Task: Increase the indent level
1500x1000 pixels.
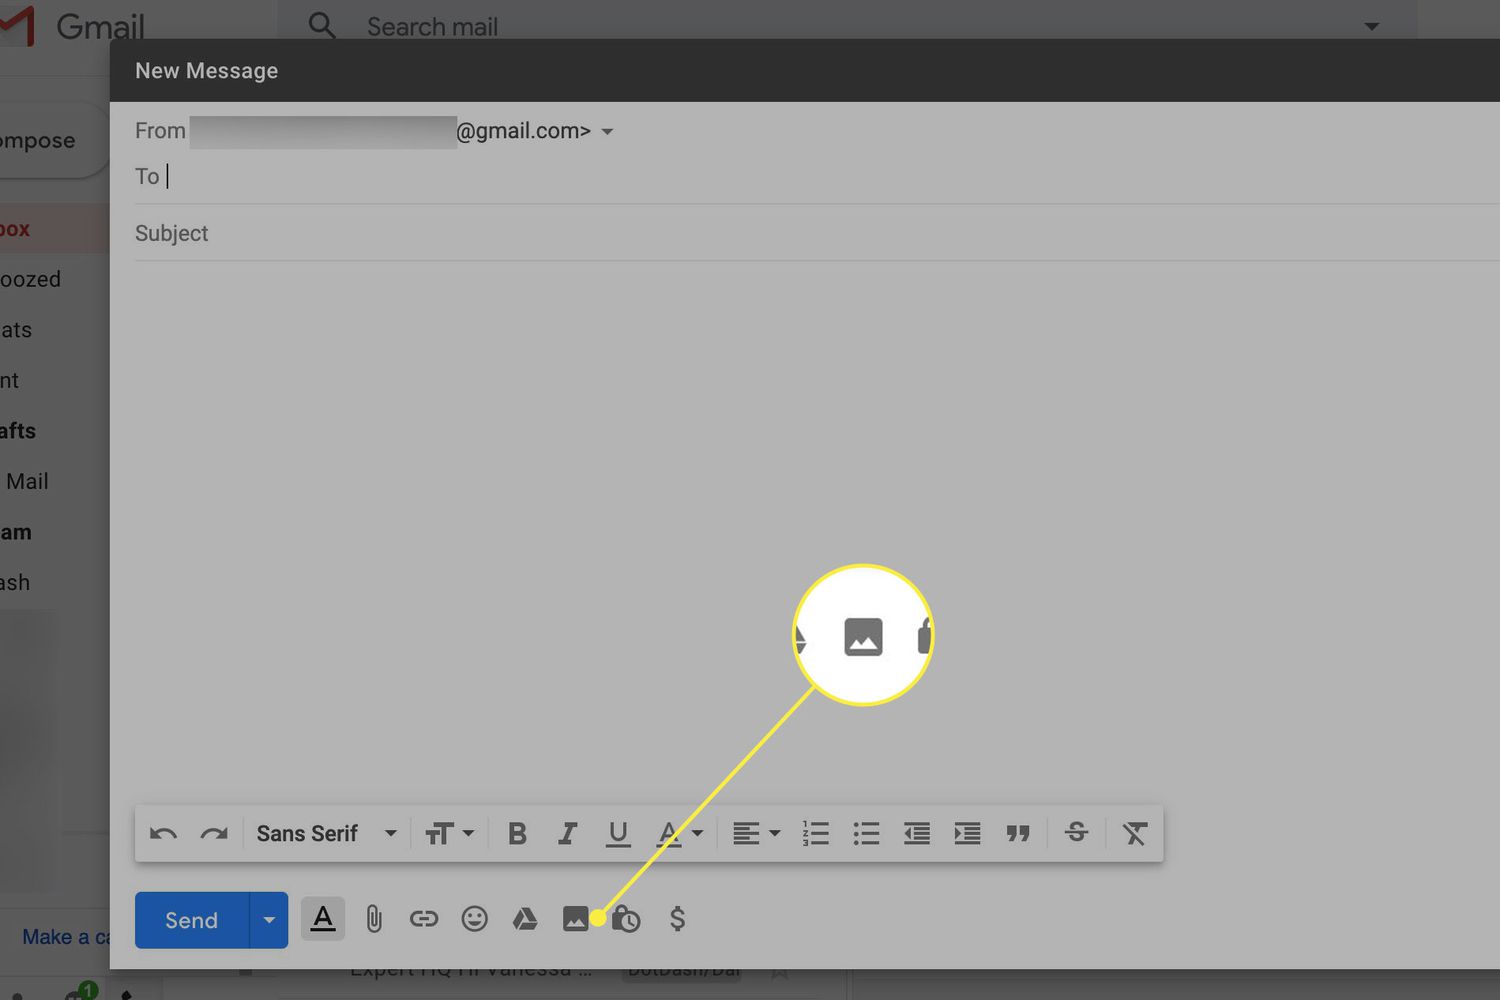Action: tap(967, 833)
